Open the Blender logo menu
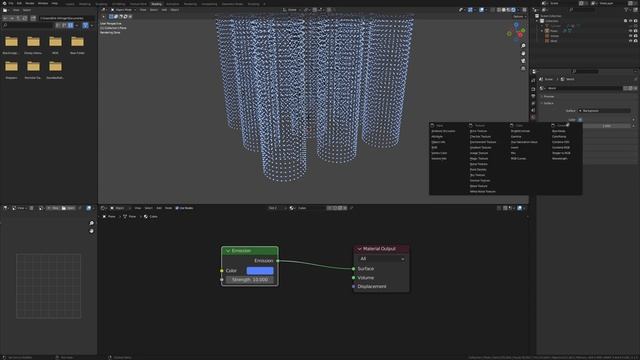The height and width of the screenshot is (360, 640). [x=4, y=3]
